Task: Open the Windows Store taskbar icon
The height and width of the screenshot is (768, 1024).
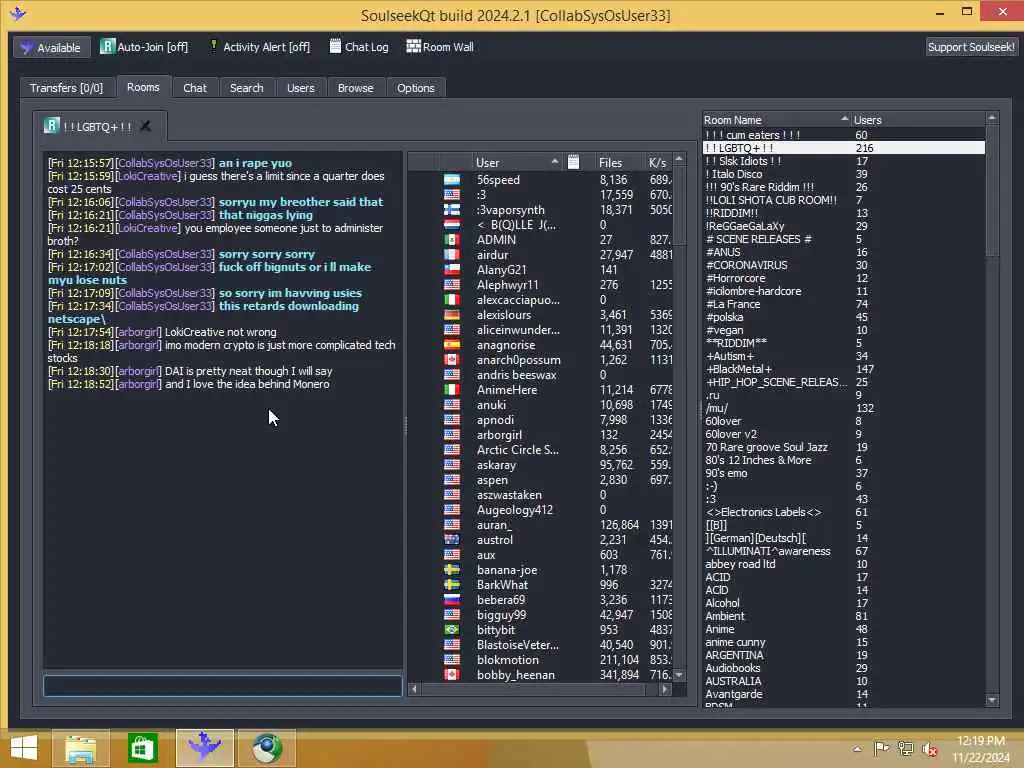Action: click(x=142, y=748)
